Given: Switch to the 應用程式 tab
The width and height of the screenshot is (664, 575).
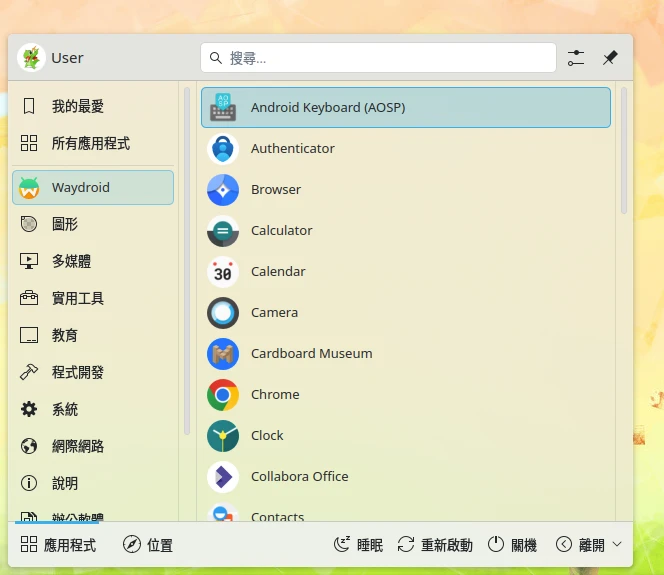Looking at the screenshot, I should [x=58, y=545].
